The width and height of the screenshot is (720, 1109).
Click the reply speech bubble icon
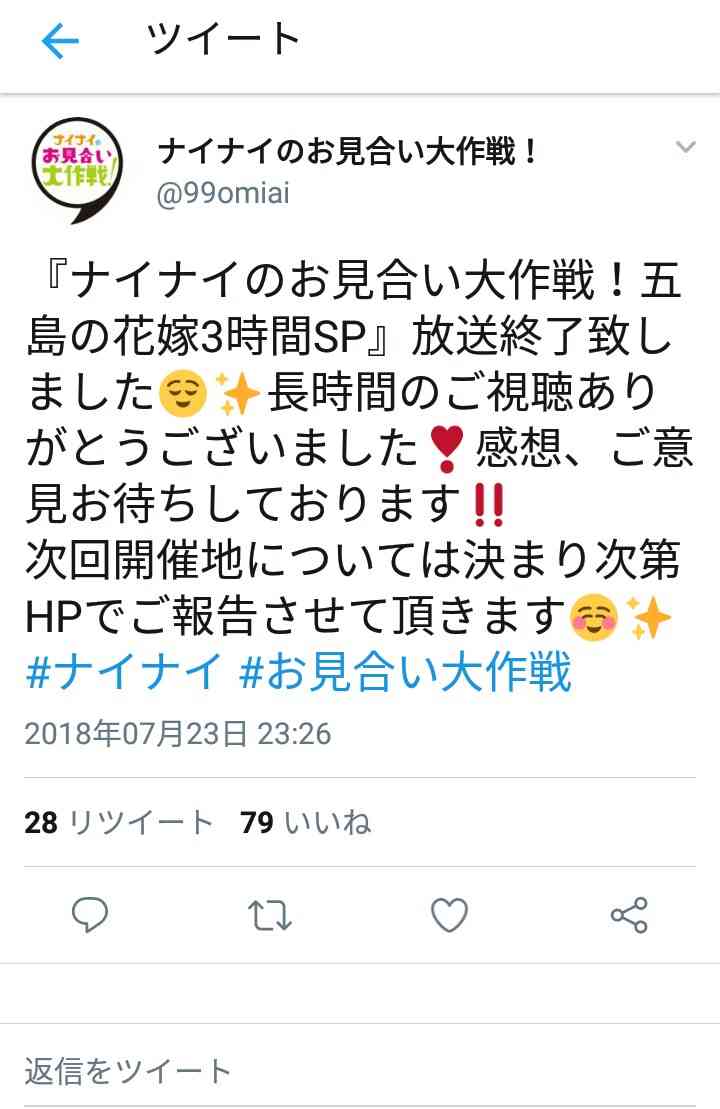click(90, 915)
